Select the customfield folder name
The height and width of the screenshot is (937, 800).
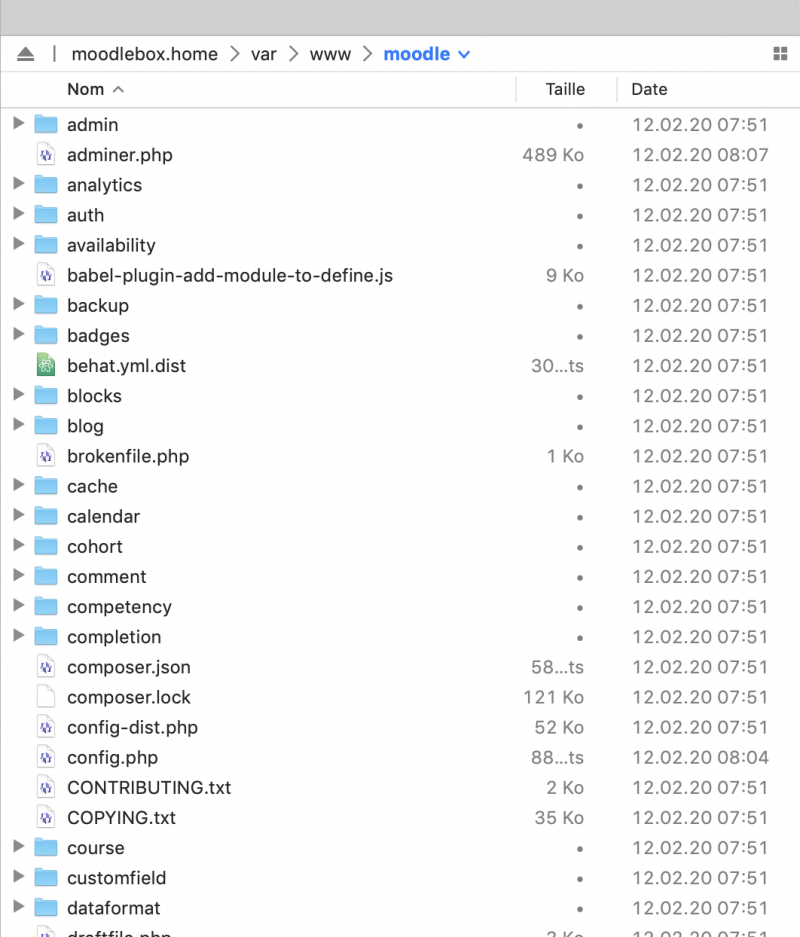pyautogui.click(x=117, y=878)
